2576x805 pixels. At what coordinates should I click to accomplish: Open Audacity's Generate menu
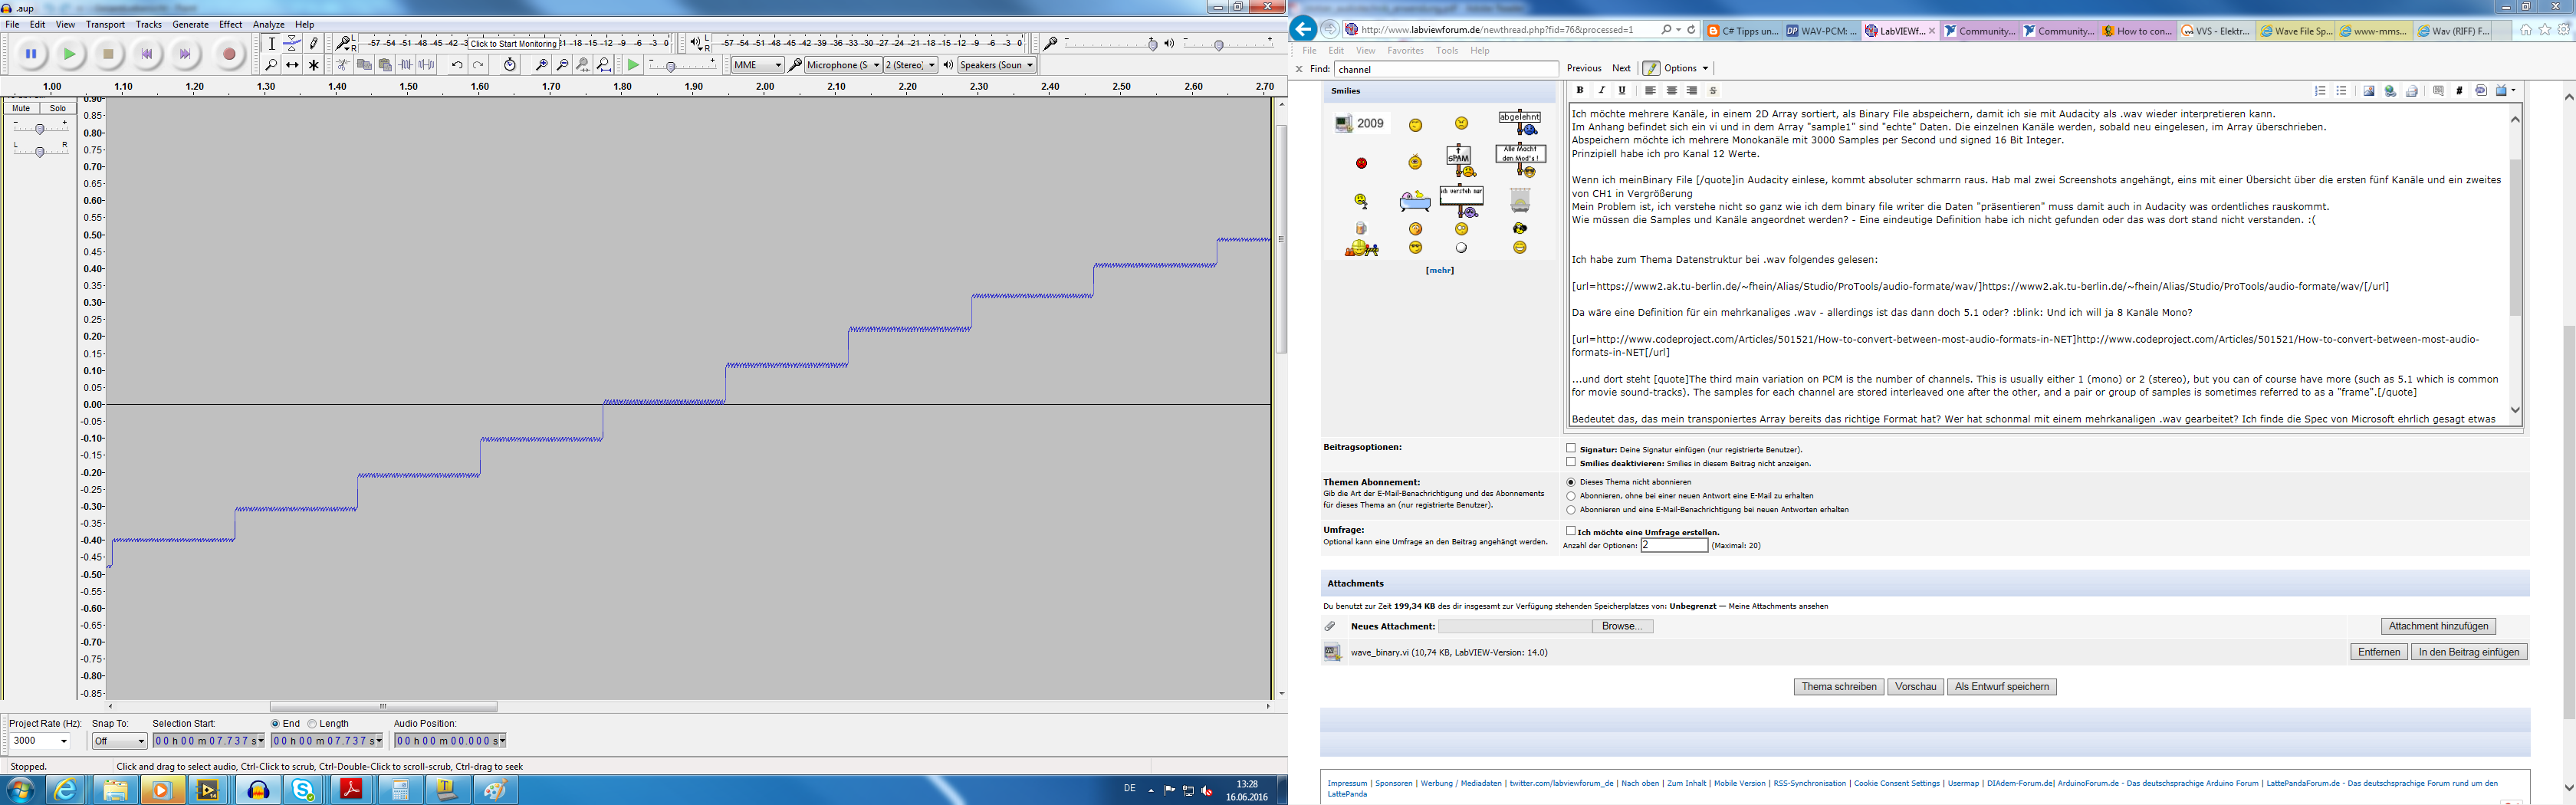tap(190, 24)
